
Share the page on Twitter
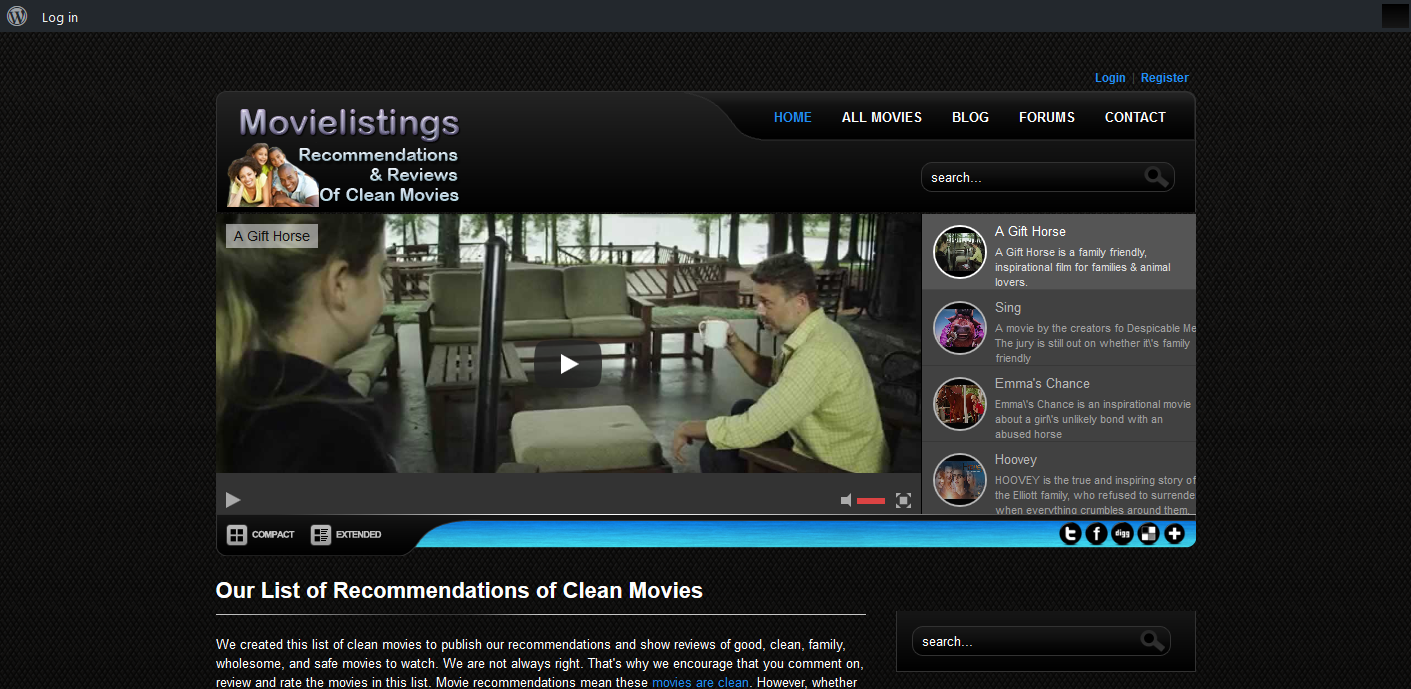(1070, 533)
